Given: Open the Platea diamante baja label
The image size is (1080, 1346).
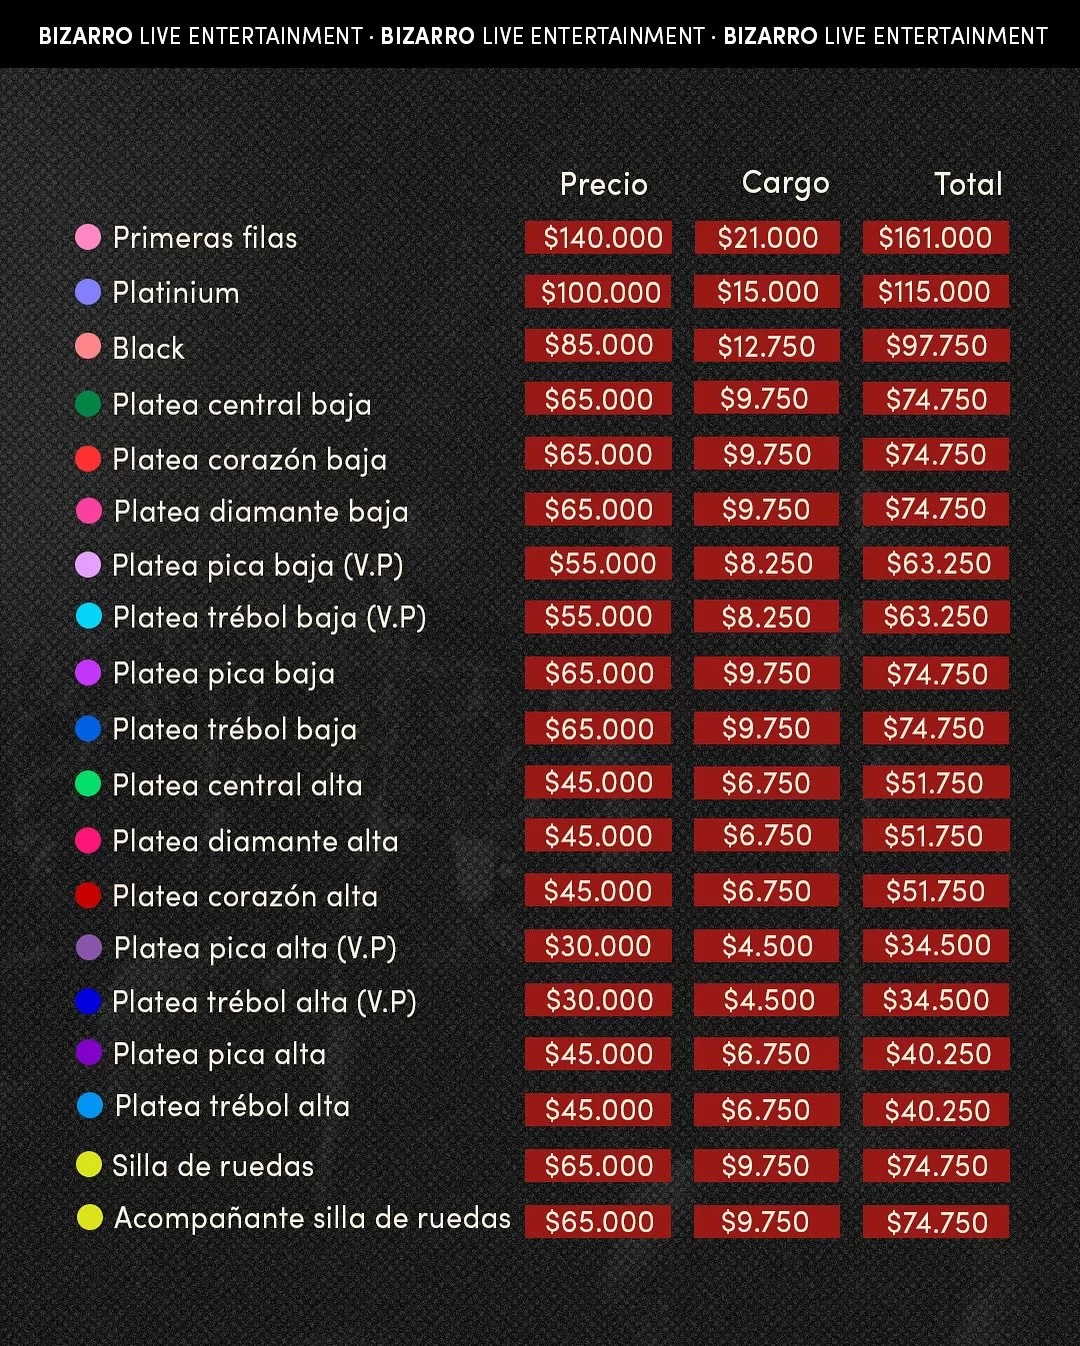Looking at the screenshot, I should (x=261, y=512).
